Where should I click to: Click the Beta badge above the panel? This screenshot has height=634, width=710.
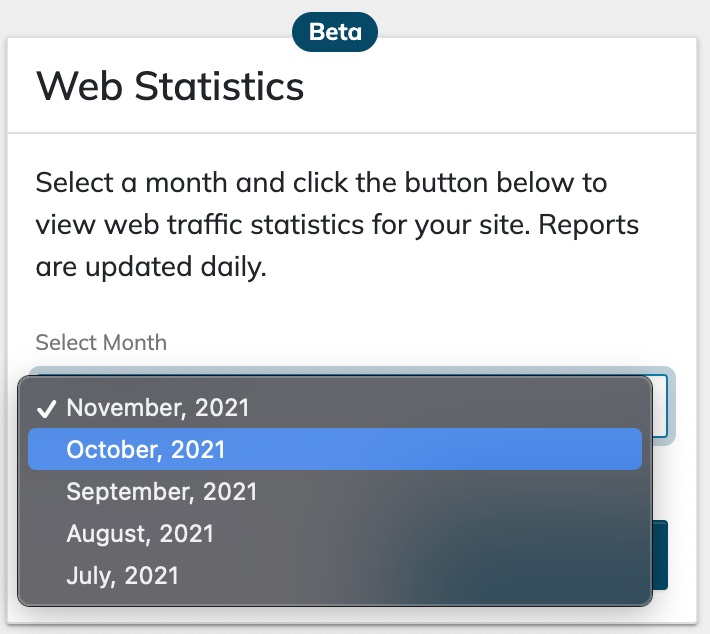pyautogui.click(x=335, y=33)
